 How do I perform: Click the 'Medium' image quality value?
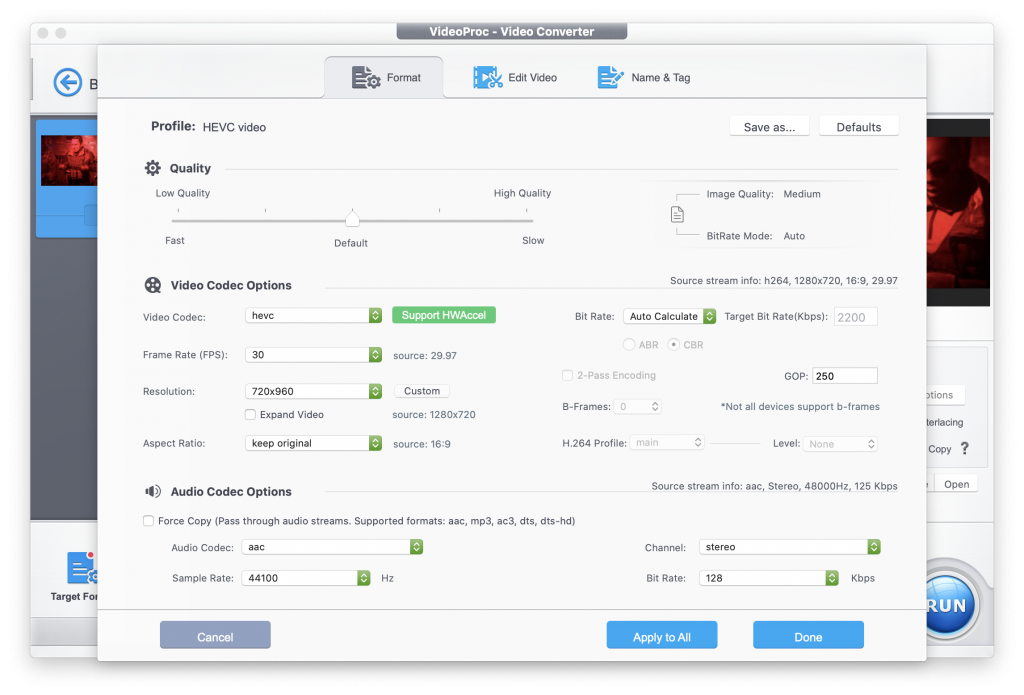pos(801,194)
